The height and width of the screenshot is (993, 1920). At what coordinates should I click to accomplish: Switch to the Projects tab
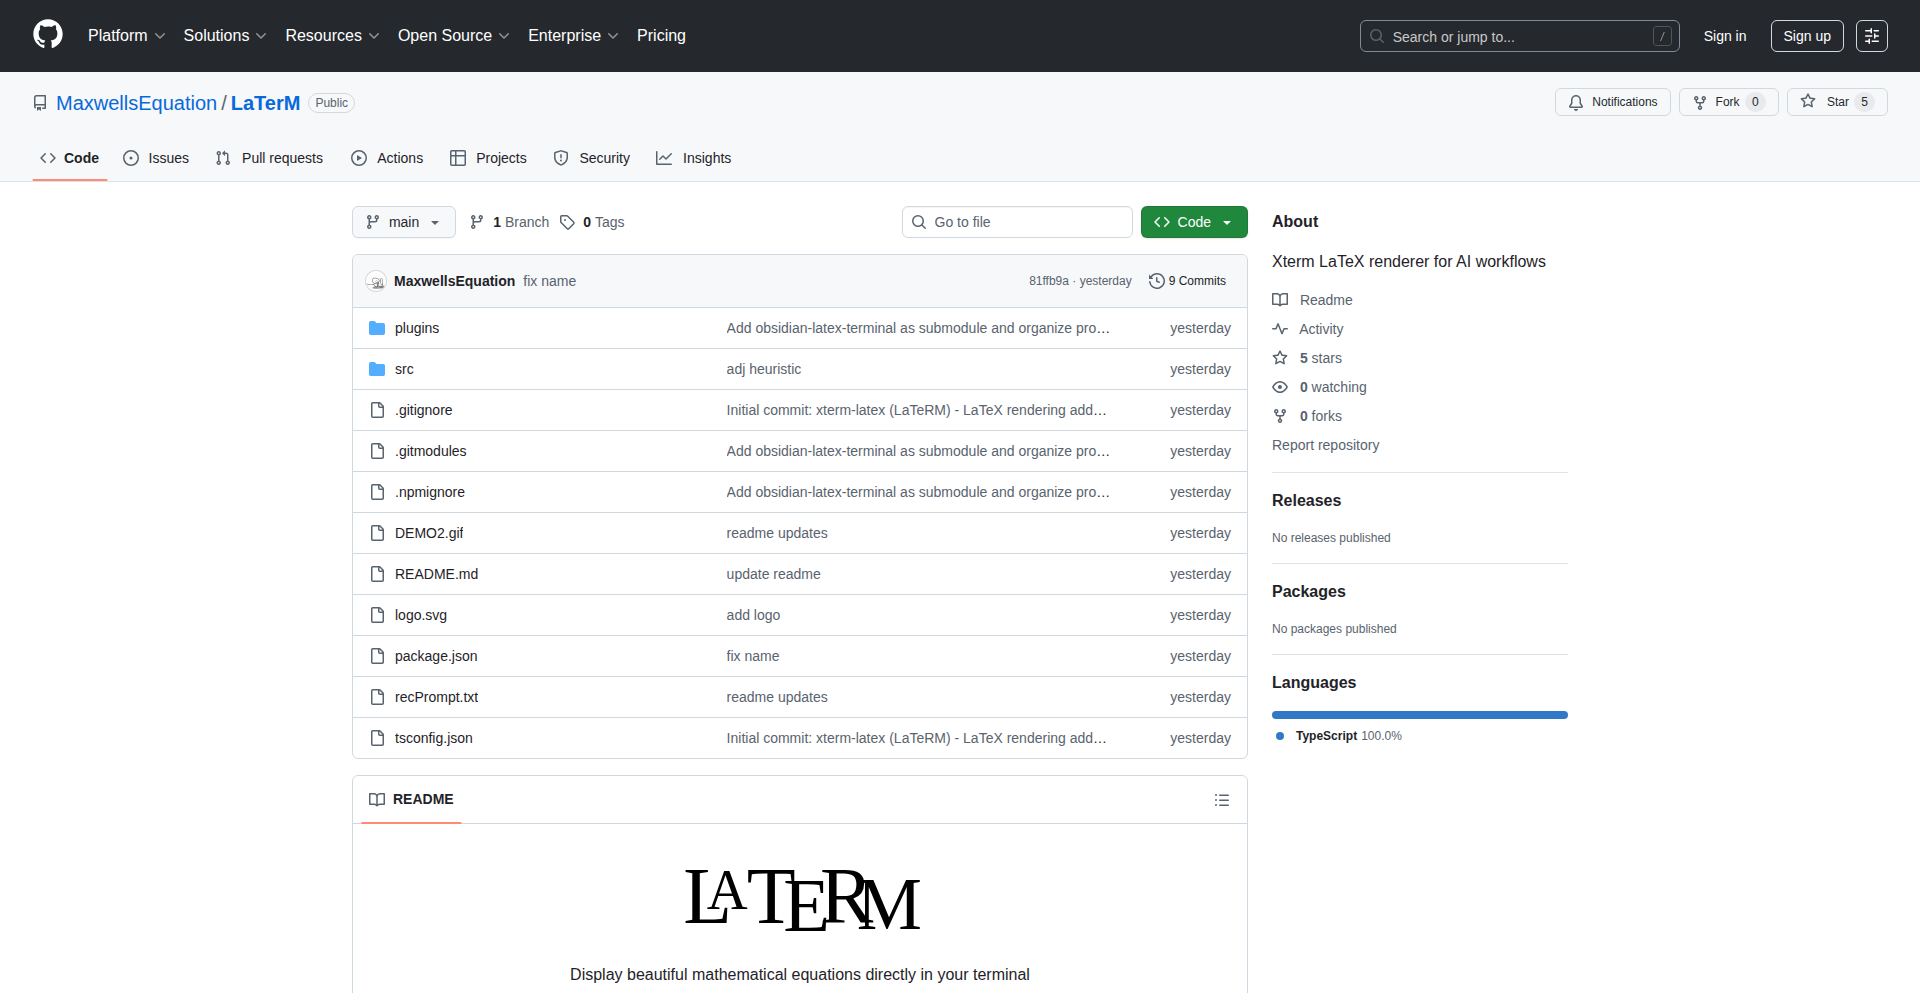pyautogui.click(x=488, y=158)
